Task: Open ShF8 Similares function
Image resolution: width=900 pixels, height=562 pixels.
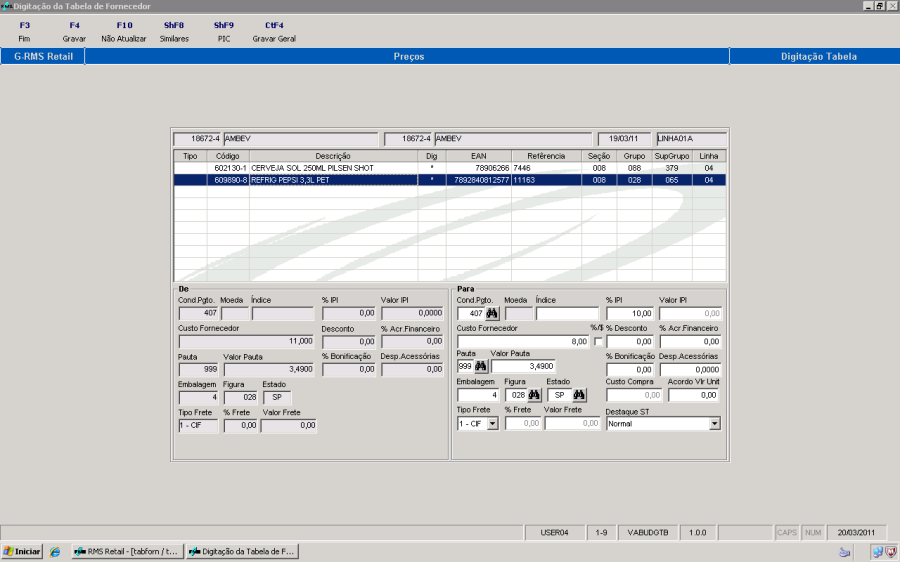Action: point(174,32)
